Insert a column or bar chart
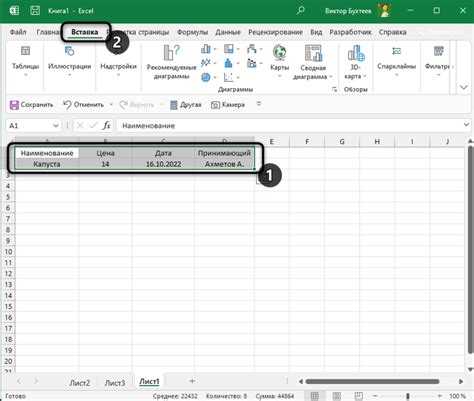The image size is (474, 401). (208, 49)
